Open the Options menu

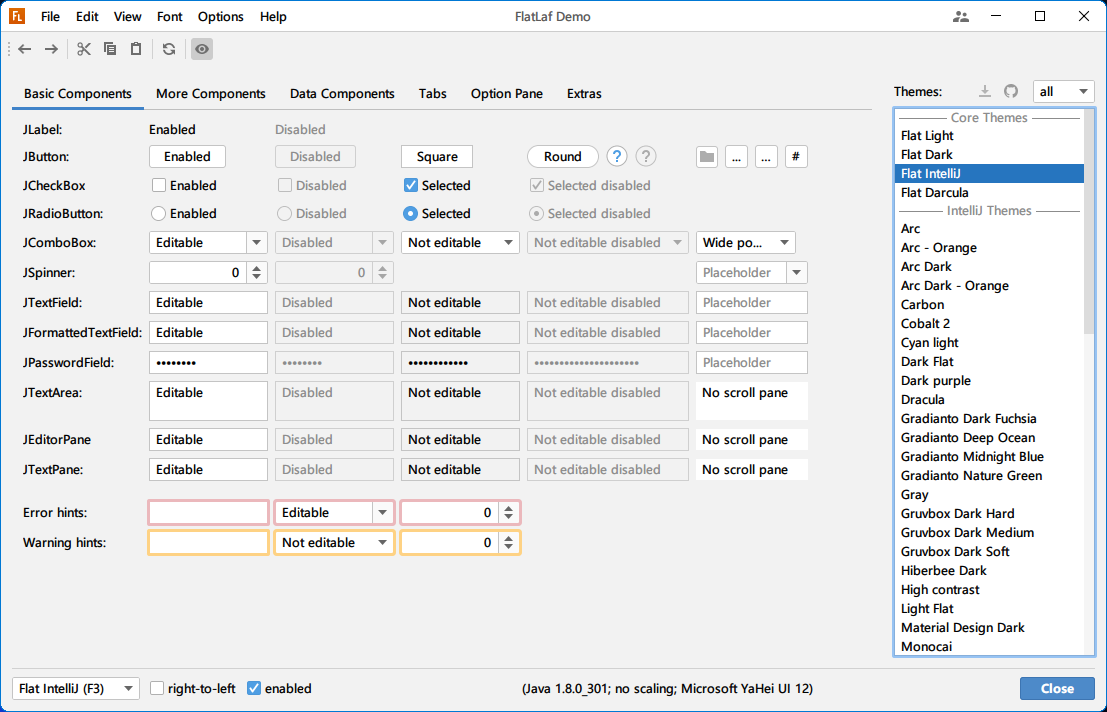point(220,16)
